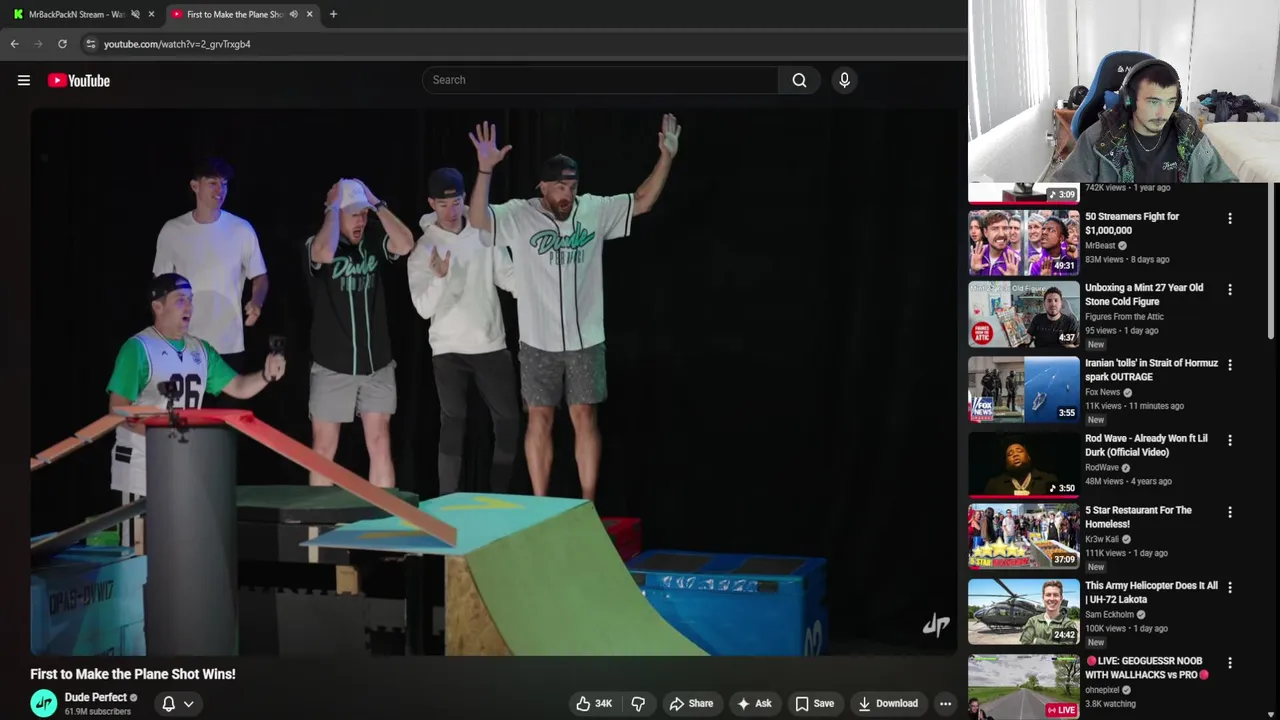Mute the plane shot video tab speaker icon
1280x720 pixels.
(293, 14)
